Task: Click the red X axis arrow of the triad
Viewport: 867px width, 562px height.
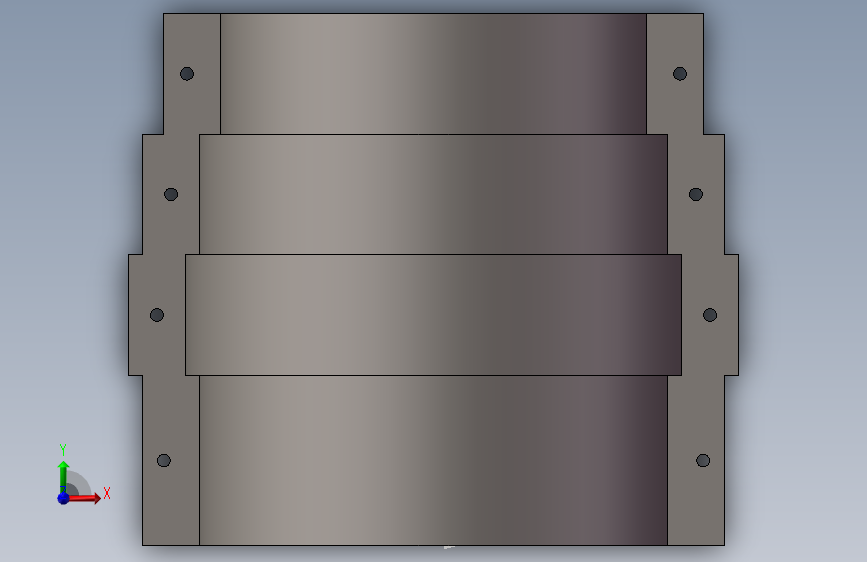Action: [83, 498]
